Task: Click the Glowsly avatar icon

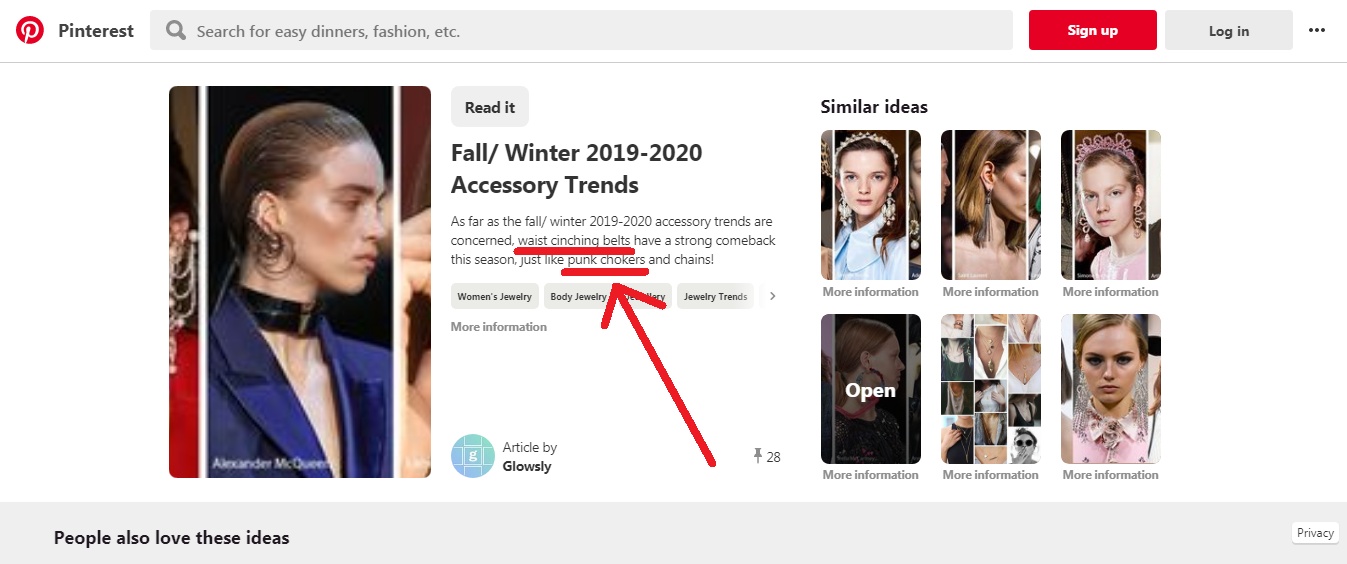Action: click(x=473, y=456)
